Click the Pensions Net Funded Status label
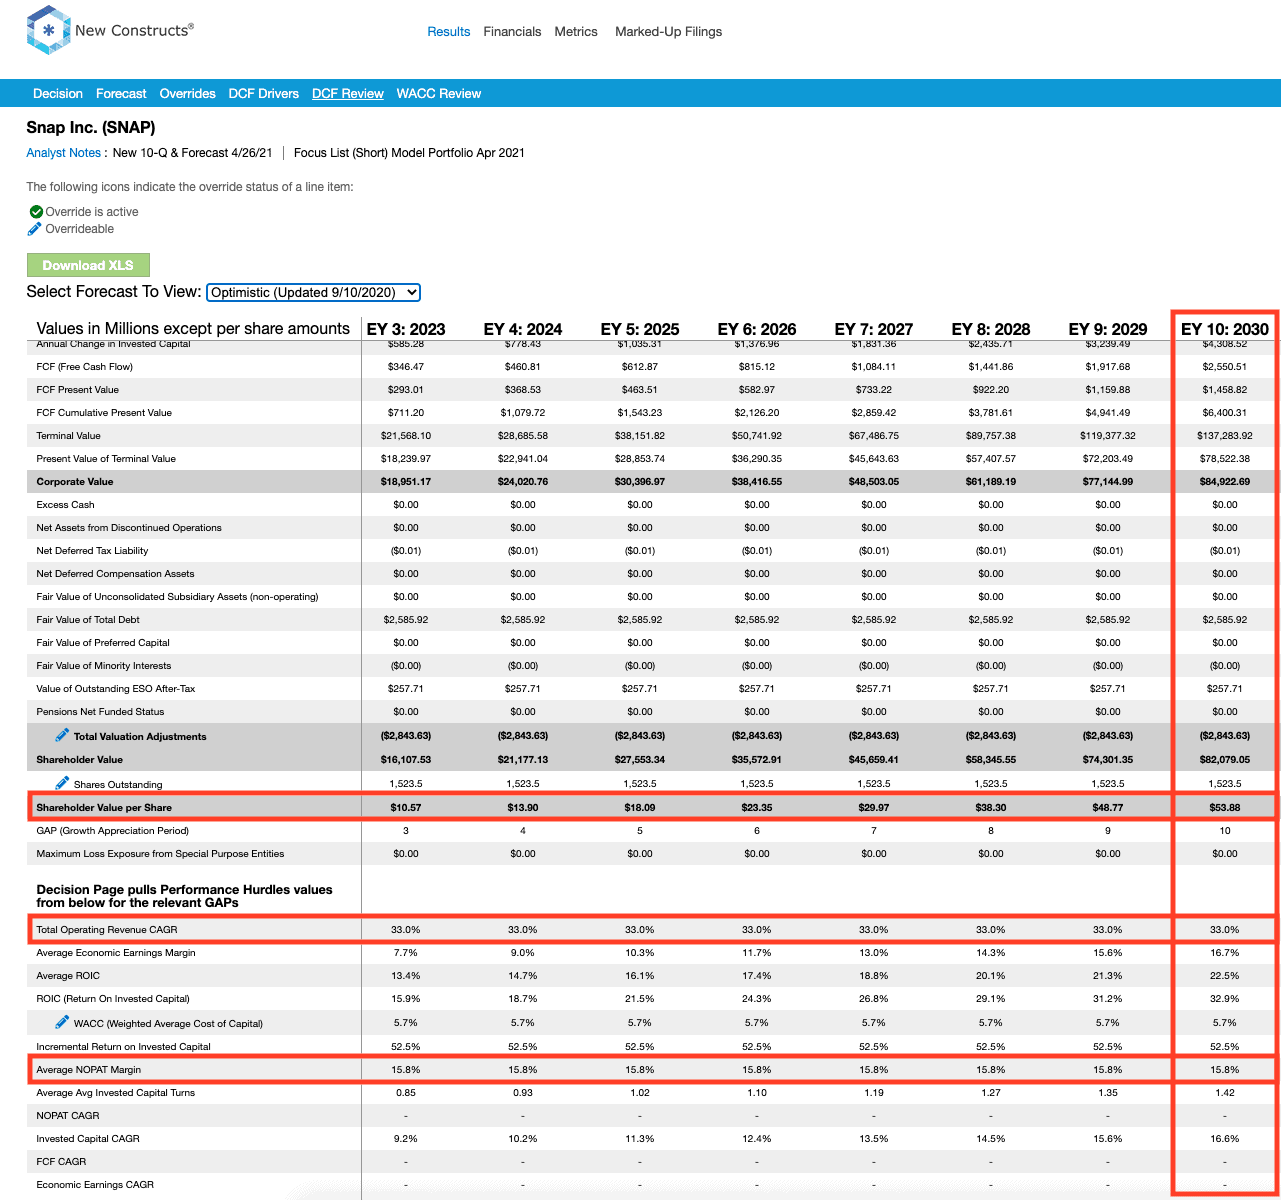Viewport: 1281px width, 1200px height. pos(100,711)
